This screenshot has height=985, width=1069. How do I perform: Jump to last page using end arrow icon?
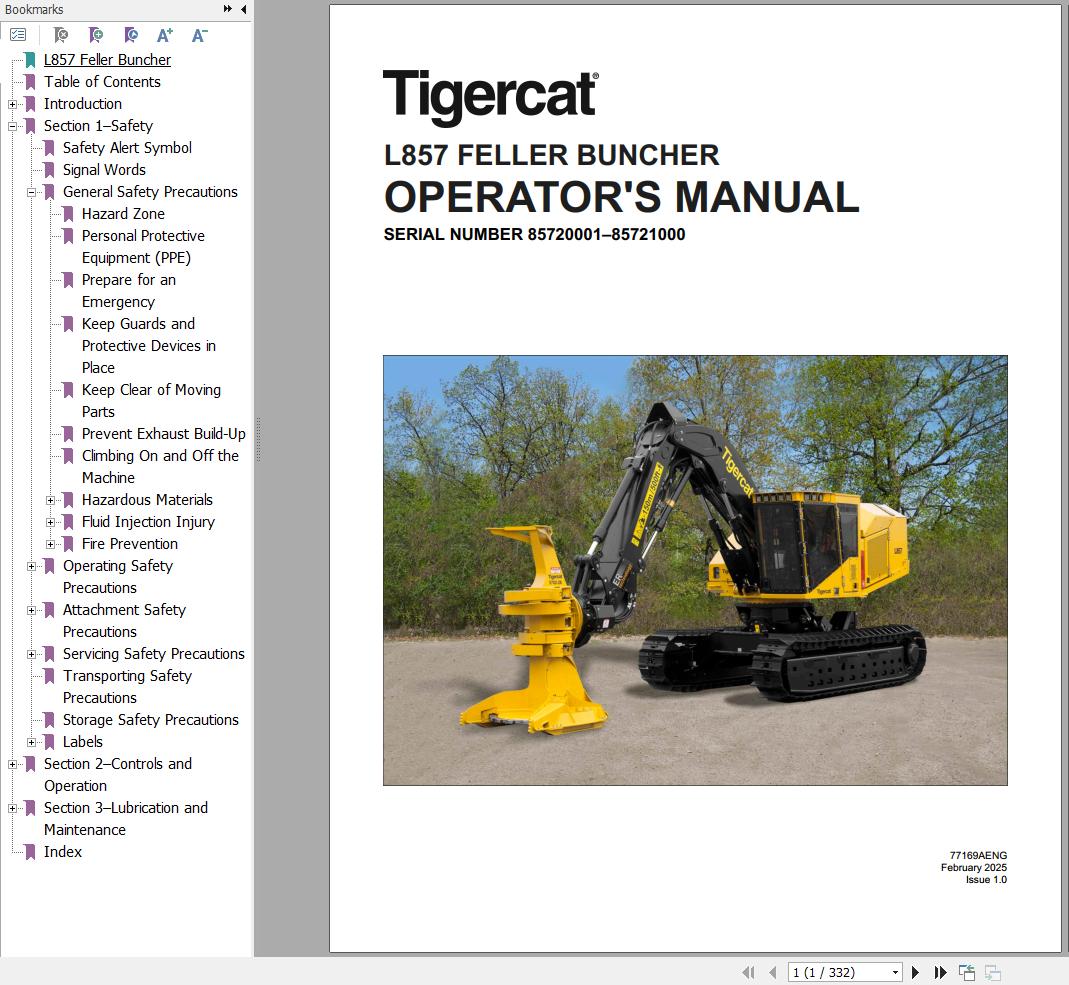pyautogui.click(x=940, y=972)
